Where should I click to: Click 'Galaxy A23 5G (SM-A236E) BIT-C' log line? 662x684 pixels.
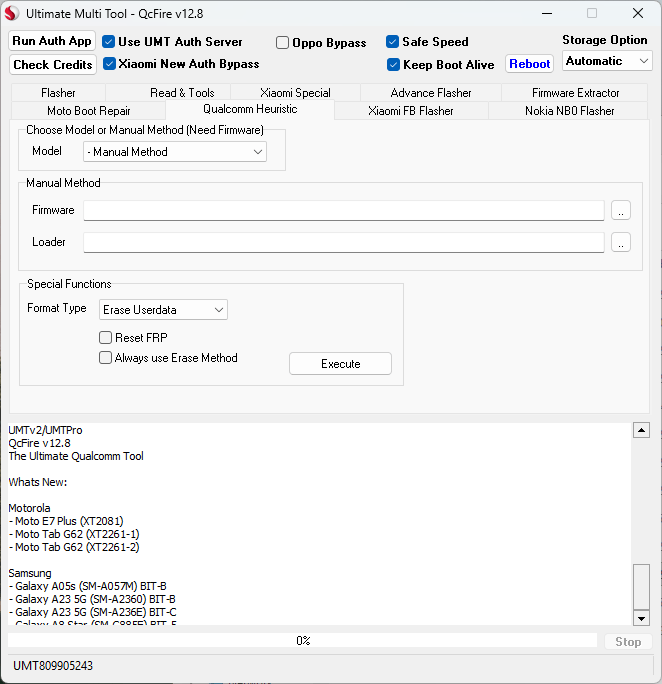(92, 612)
